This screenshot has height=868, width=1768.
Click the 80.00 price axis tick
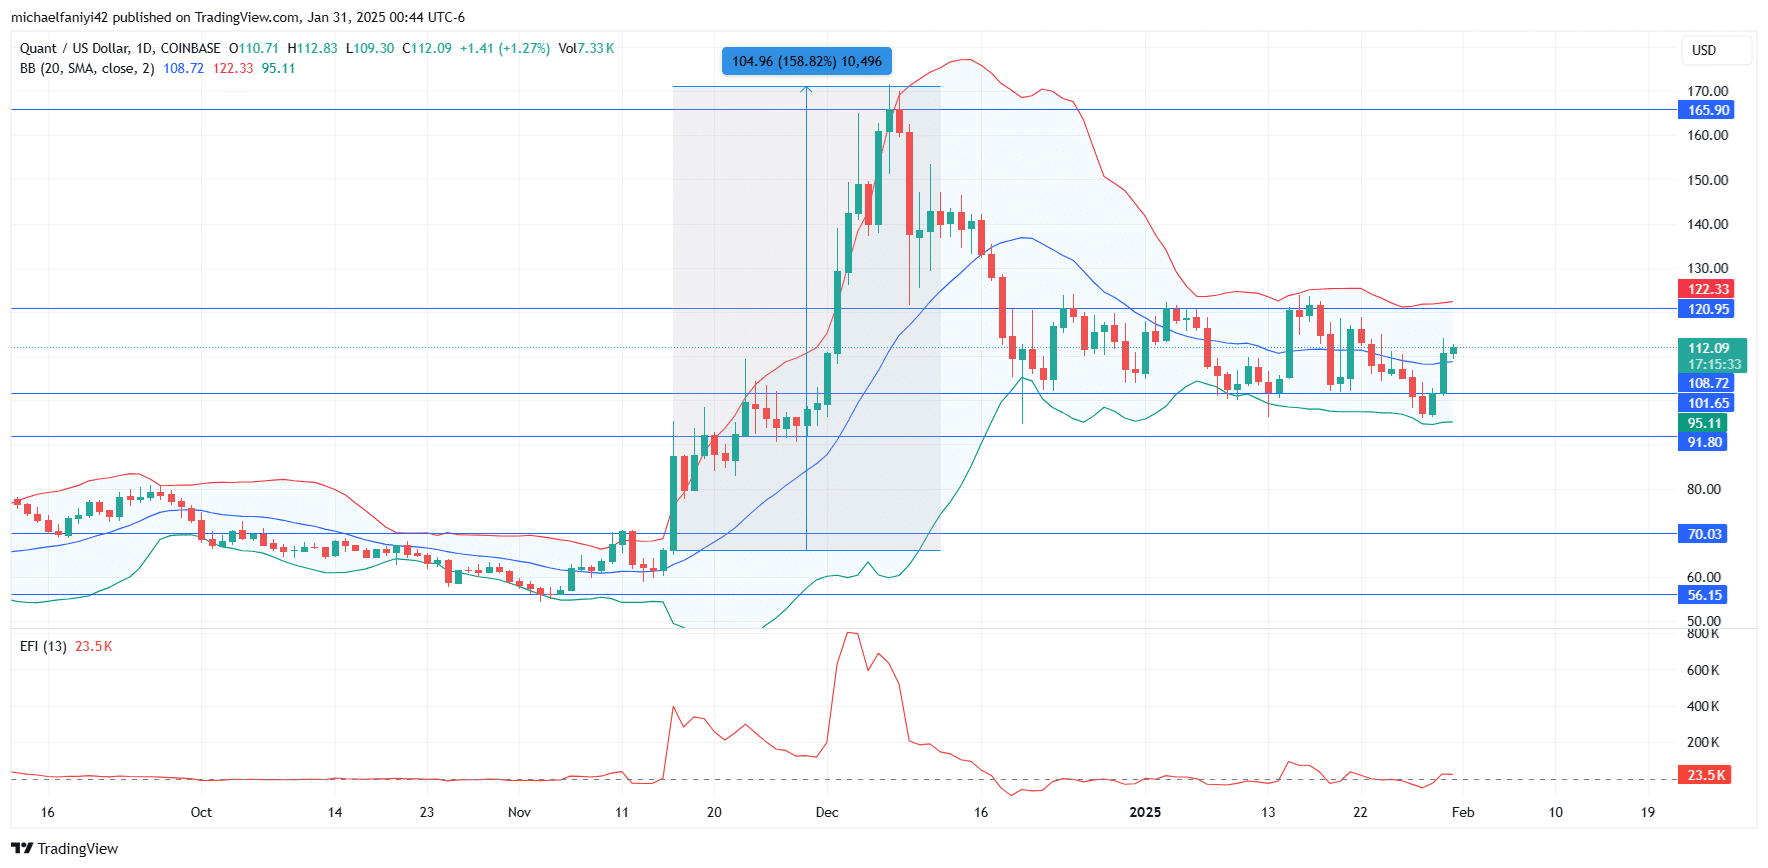[1704, 489]
